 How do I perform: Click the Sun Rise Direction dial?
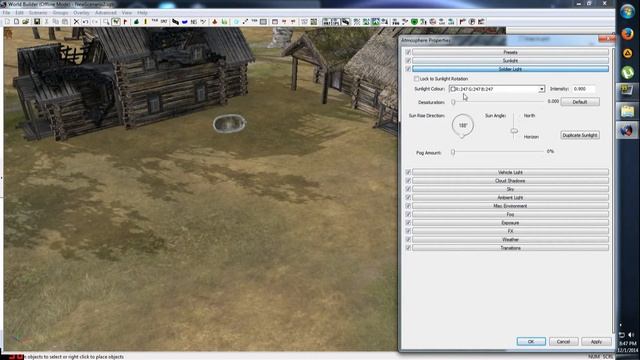pos(463,125)
